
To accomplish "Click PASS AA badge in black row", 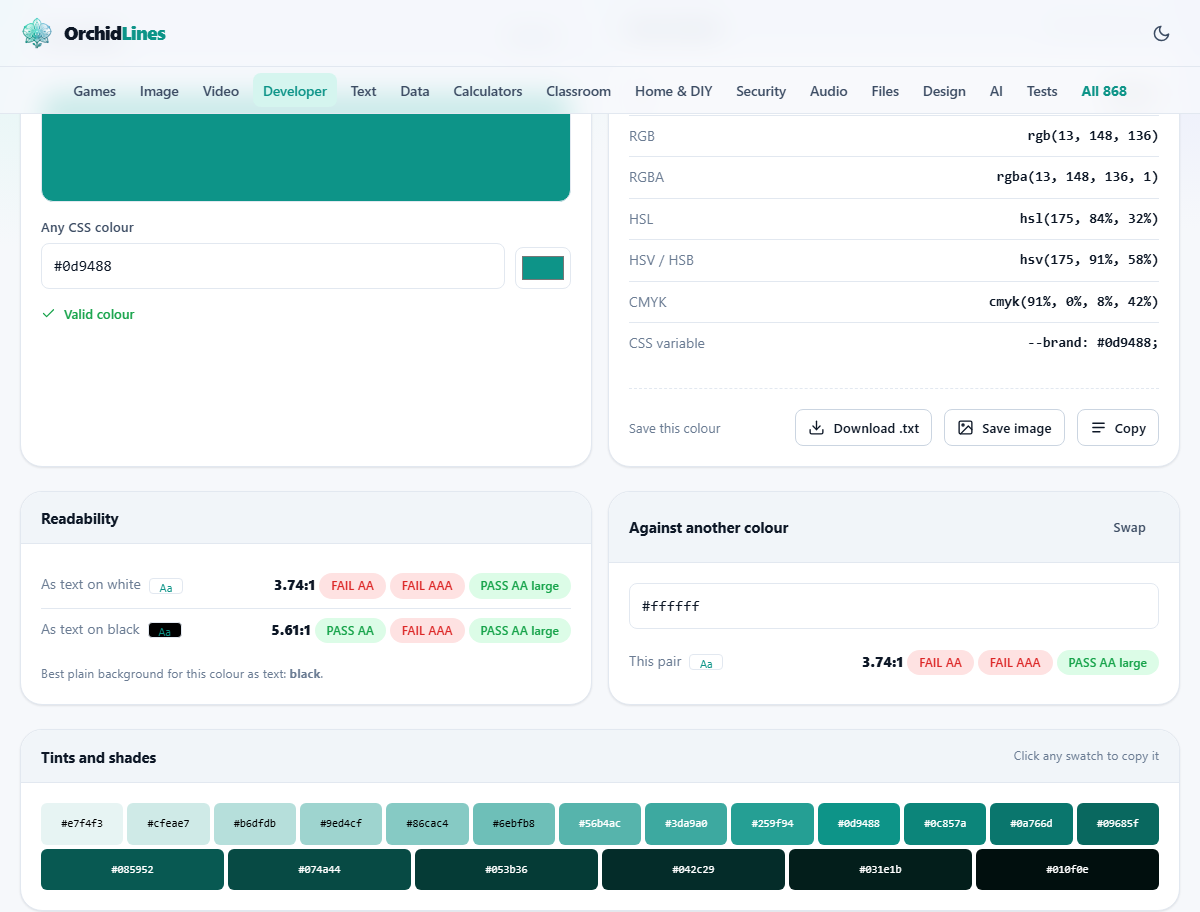I will 350,631.
